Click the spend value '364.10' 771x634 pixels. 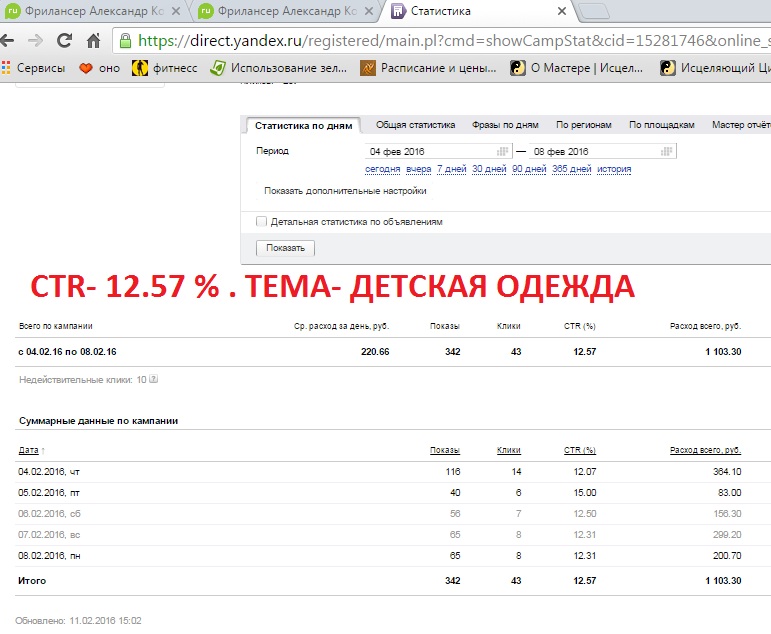click(x=727, y=472)
